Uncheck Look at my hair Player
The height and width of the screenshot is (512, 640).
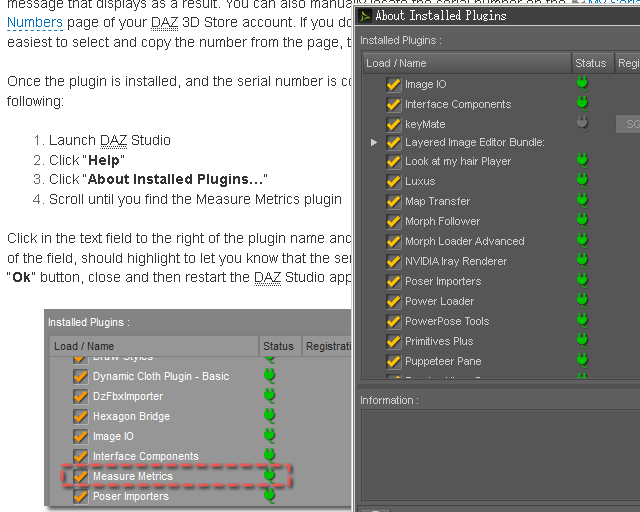393,162
